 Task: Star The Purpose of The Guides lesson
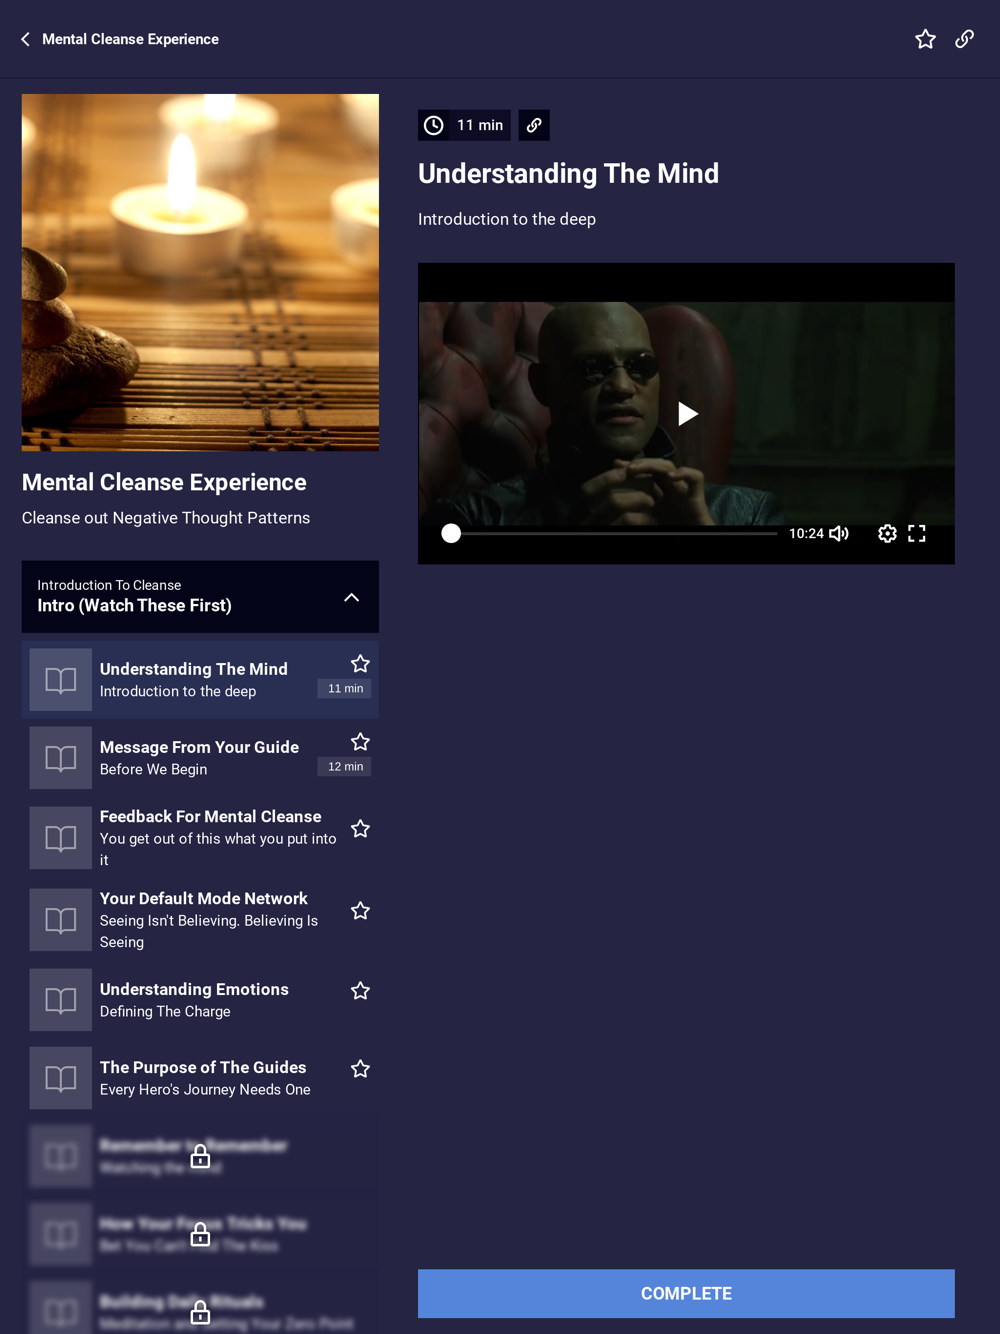click(x=361, y=1069)
